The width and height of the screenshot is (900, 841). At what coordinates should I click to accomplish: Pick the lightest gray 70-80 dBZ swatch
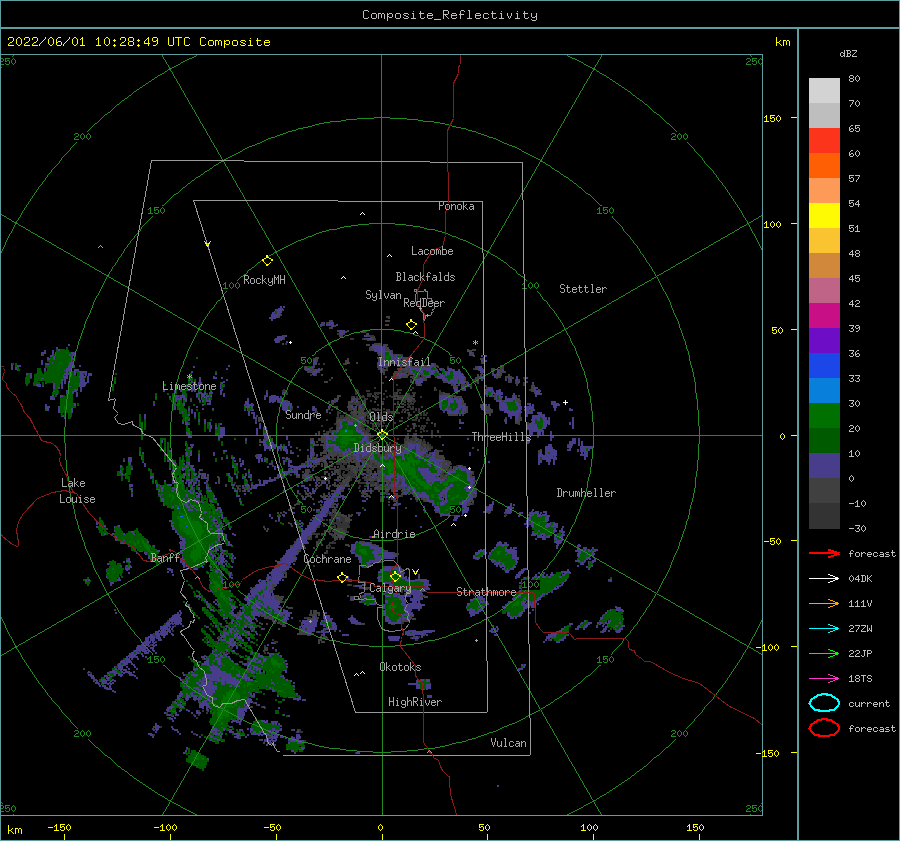click(x=824, y=91)
